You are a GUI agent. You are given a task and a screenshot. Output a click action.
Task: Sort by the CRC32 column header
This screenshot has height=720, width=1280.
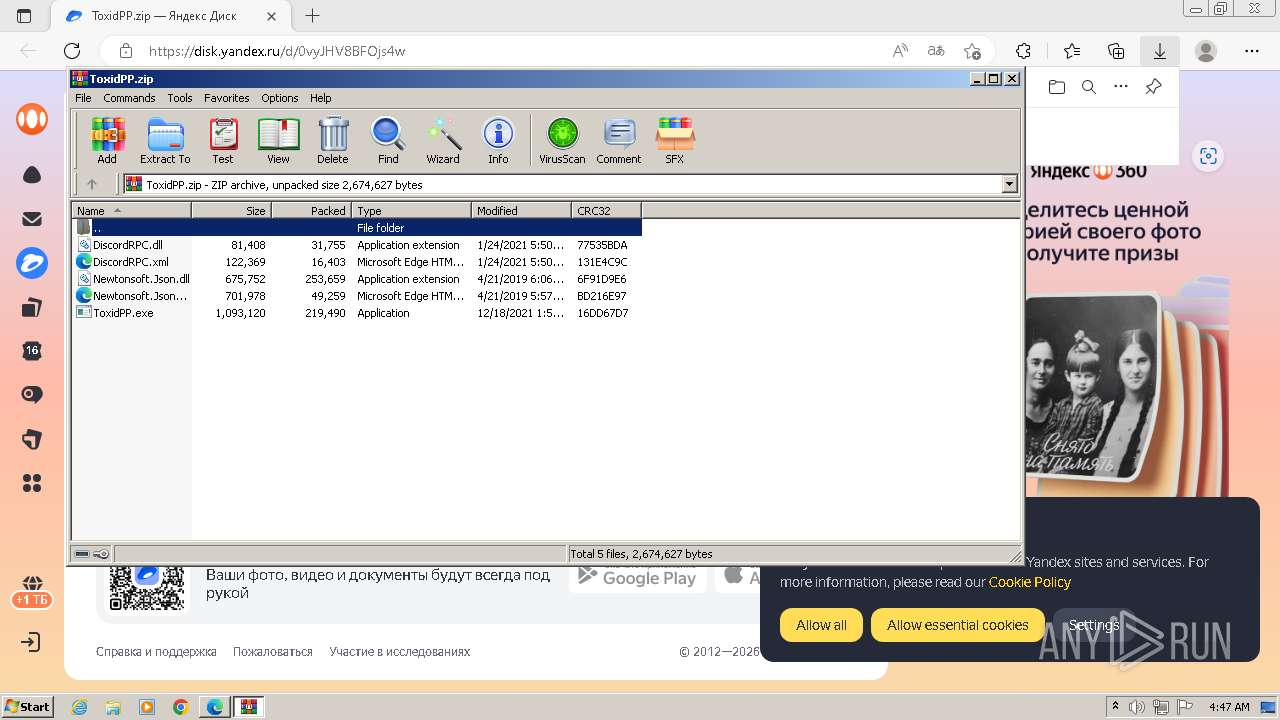tap(607, 210)
